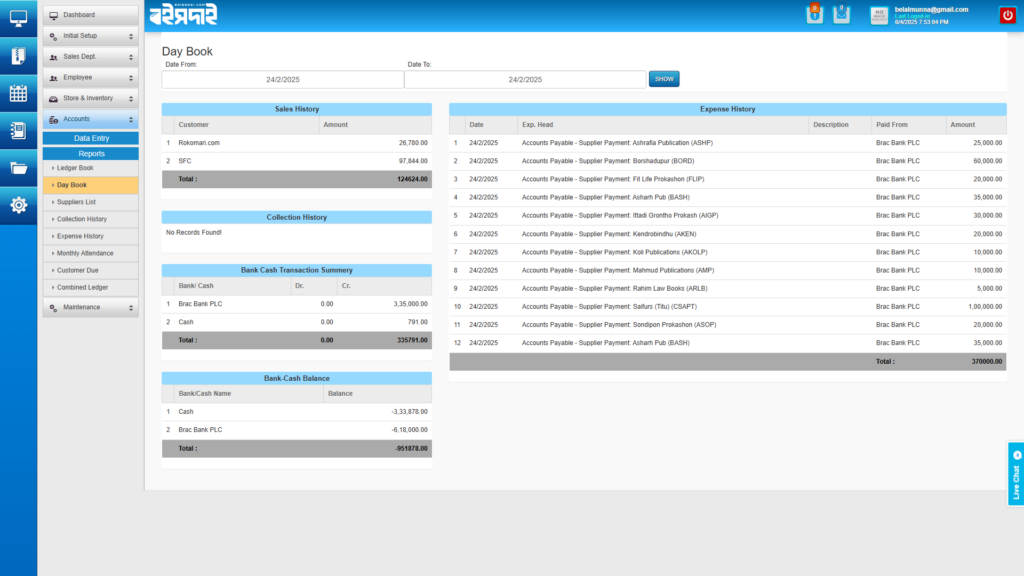
Task: Open the Data Entry section under Accounts
Action: (x=90, y=137)
